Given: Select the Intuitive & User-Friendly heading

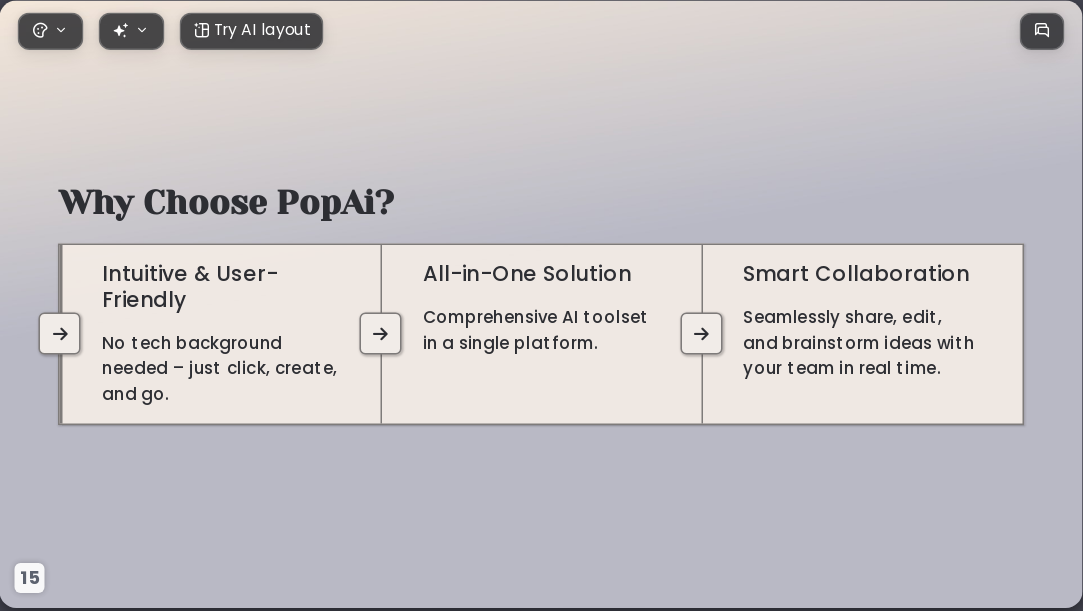Looking at the screenshot, I should pos(191,287).
